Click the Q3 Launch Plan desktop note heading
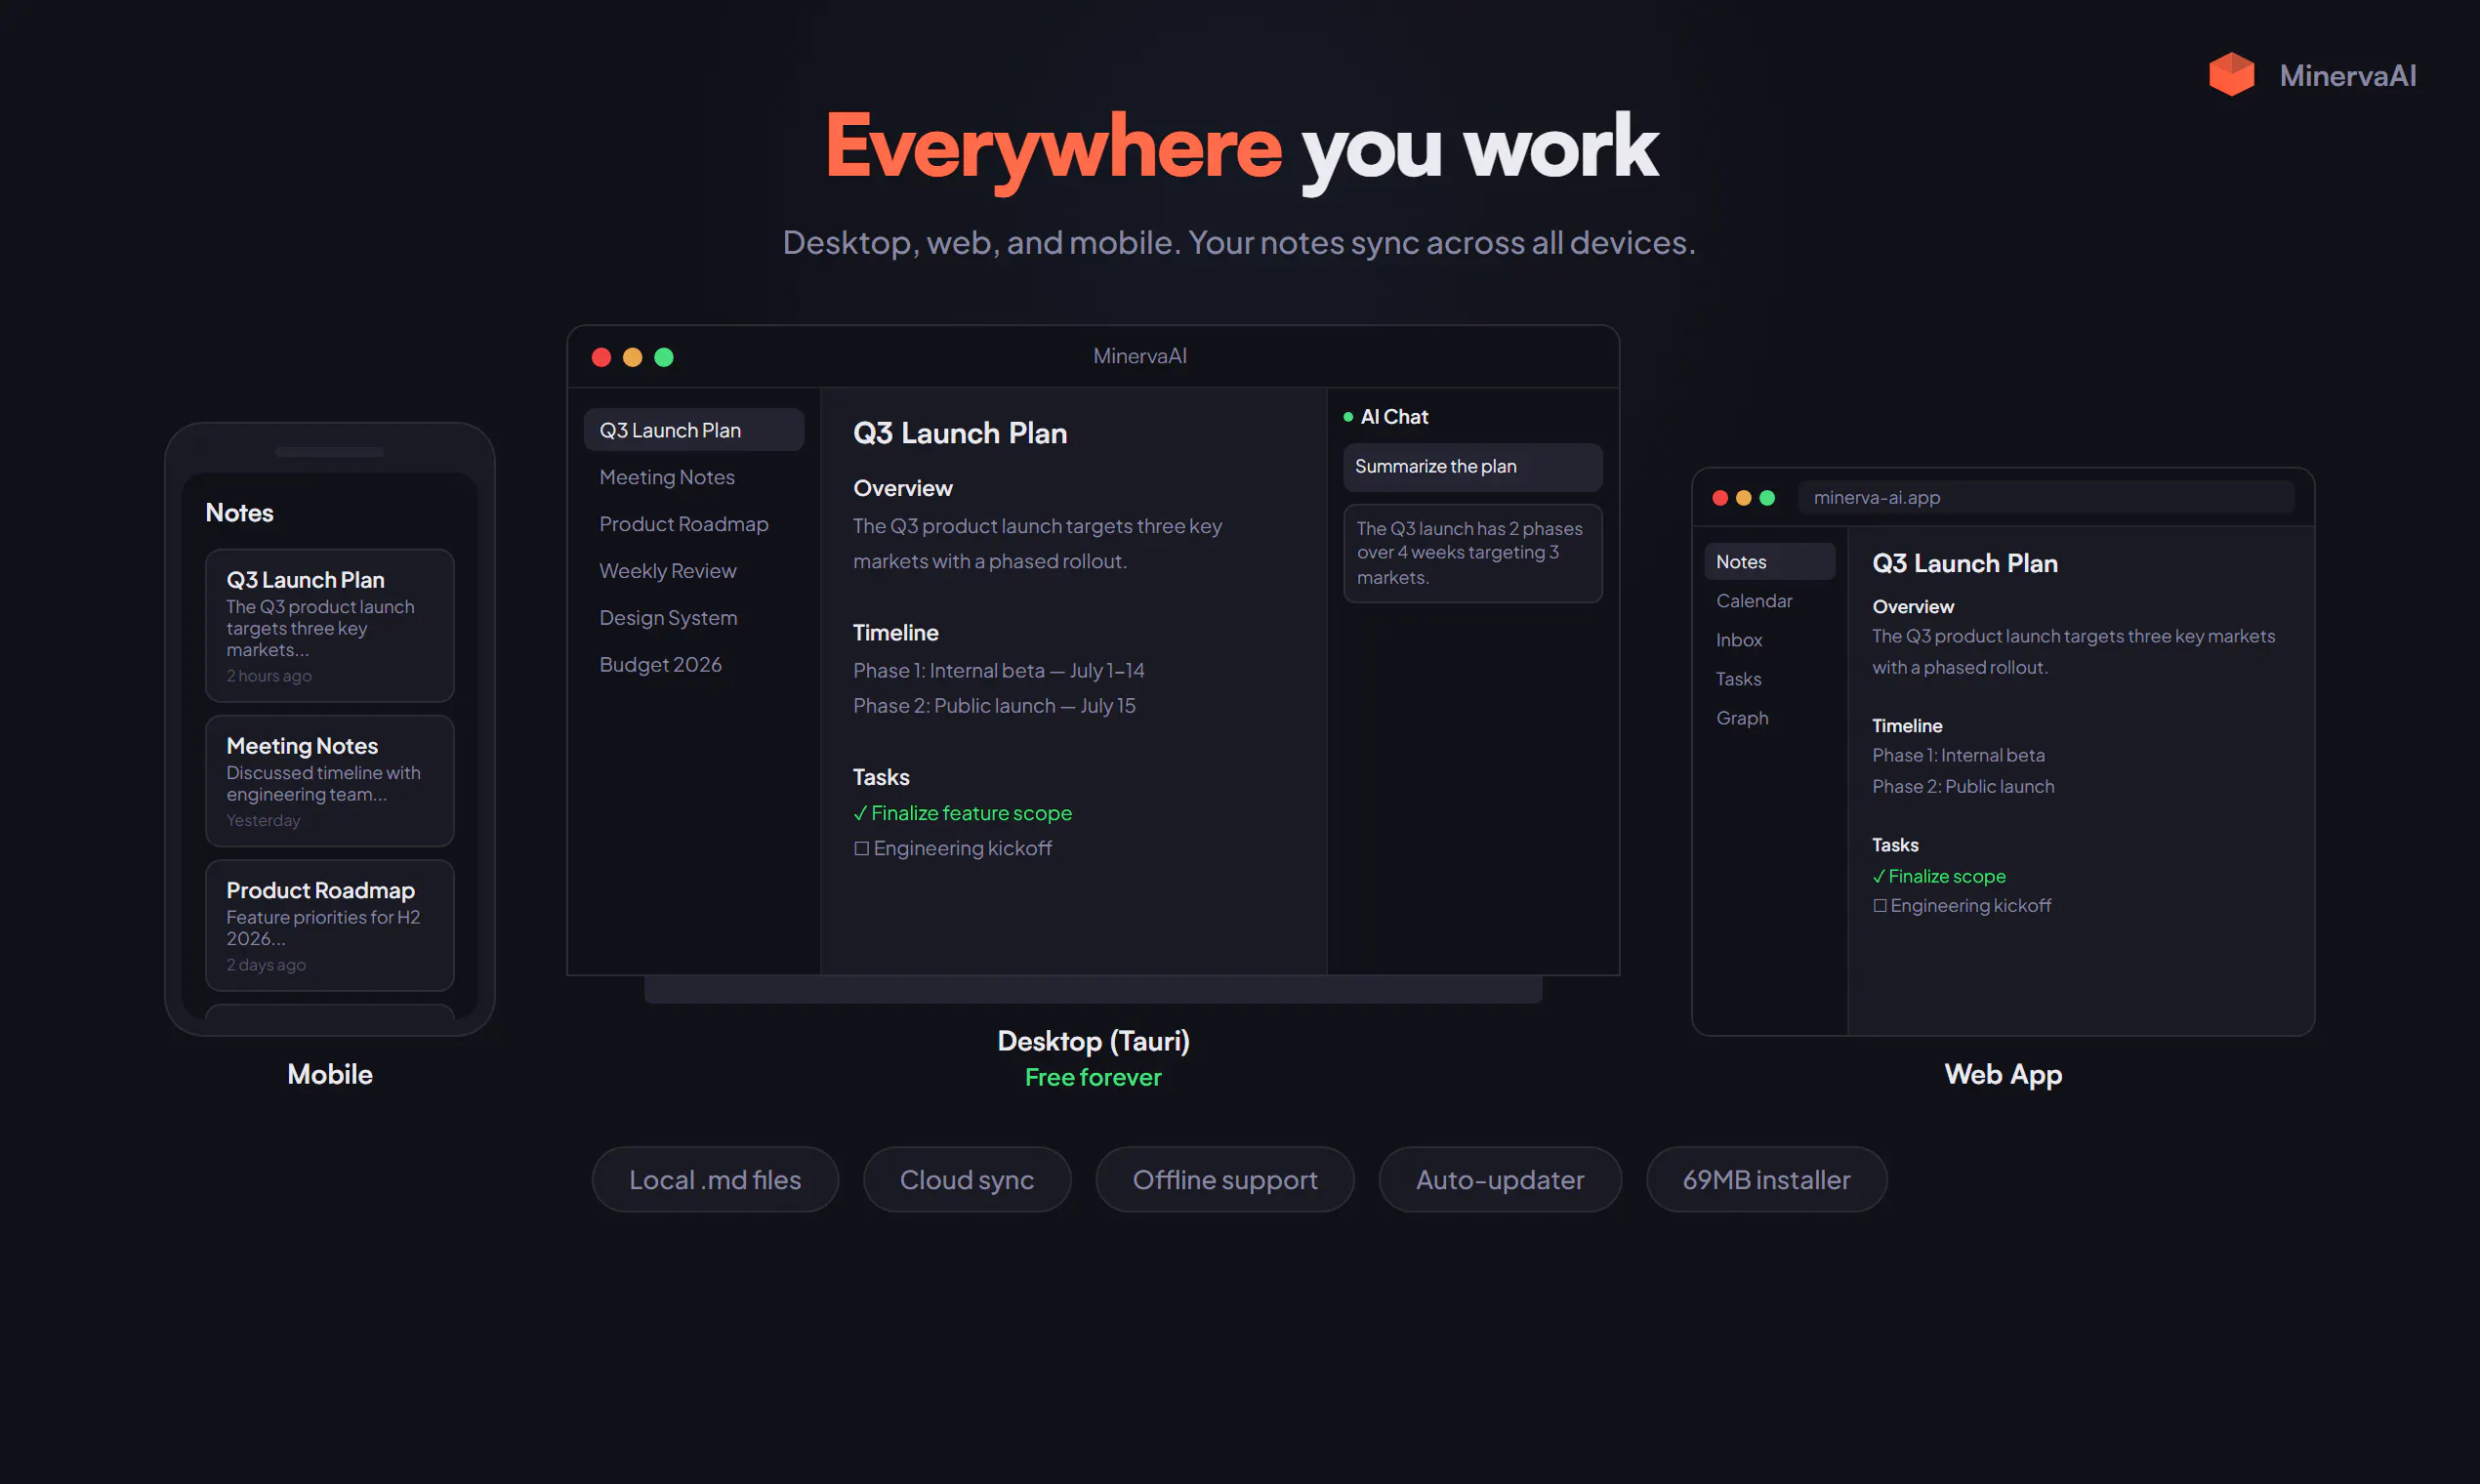Image resolution: width=2480 pixels, height=1484 pixels. [960, 433]
